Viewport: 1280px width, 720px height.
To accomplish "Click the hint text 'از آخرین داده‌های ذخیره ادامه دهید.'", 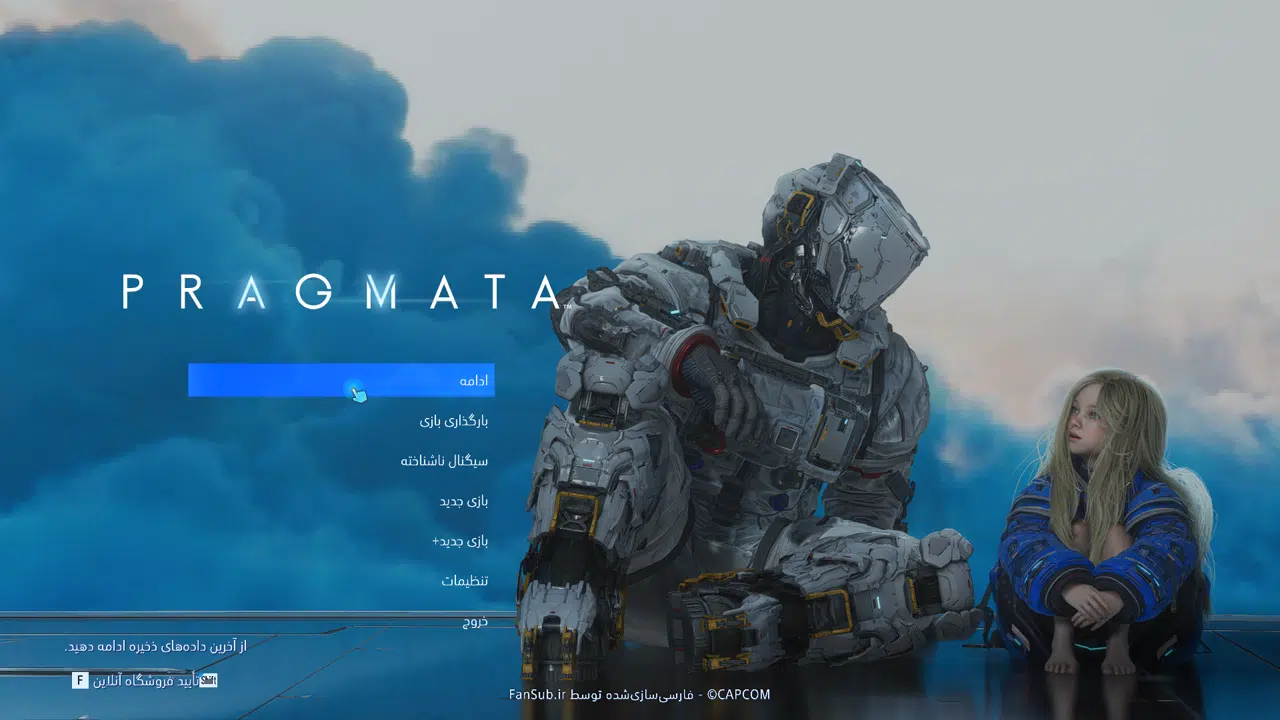I will (x=155, y=646).
